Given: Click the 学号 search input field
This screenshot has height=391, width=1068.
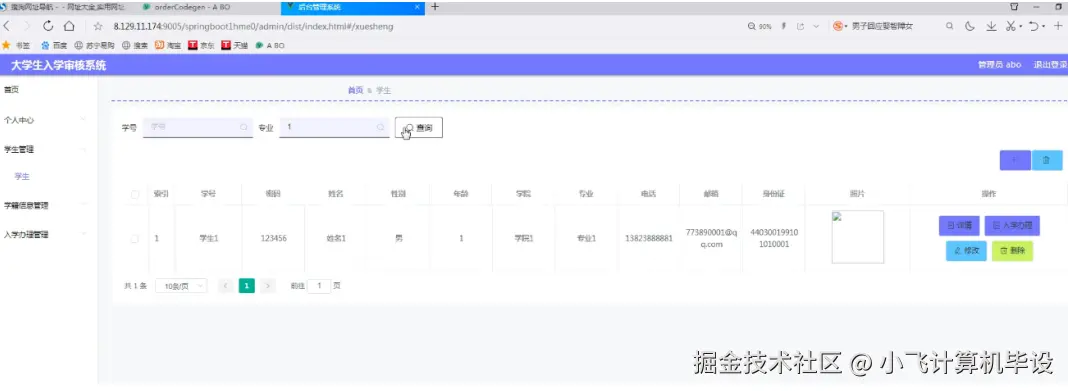Looking at the screenshot, I should tap(198, 127).
